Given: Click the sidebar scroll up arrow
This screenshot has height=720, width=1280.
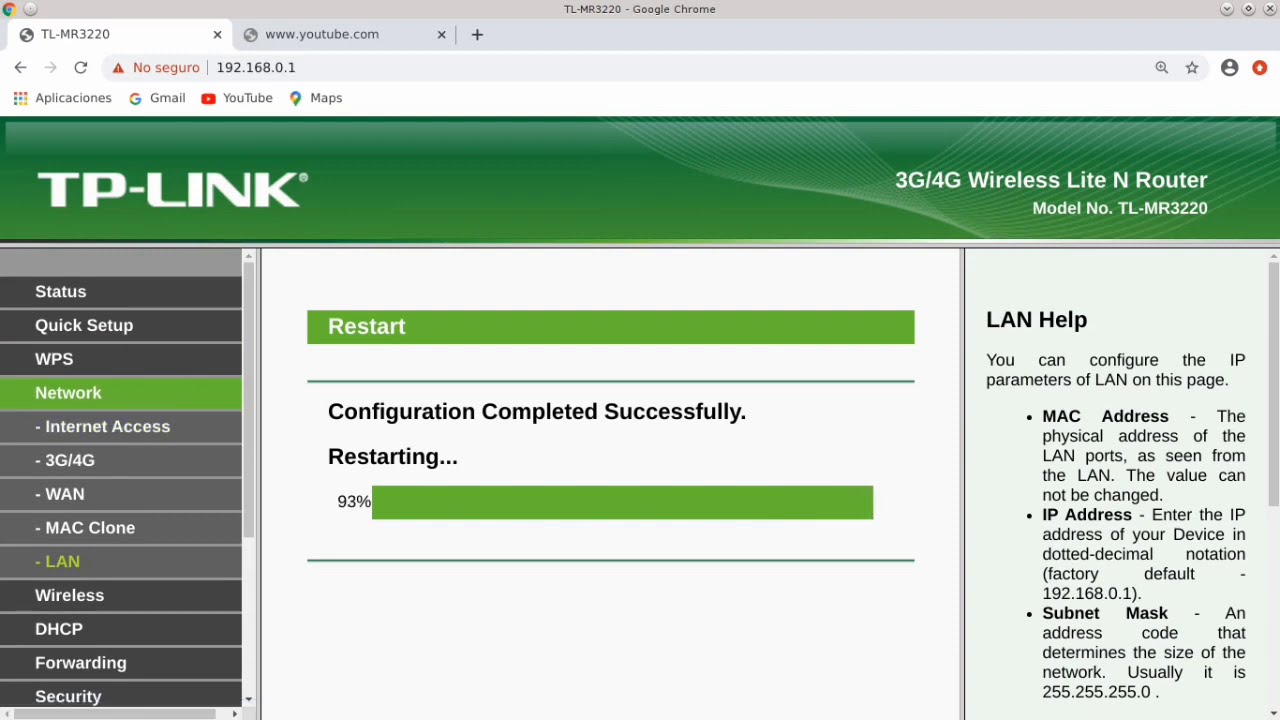Looking at the screenshot, I should pyautogui.click(x=248, y=257).
